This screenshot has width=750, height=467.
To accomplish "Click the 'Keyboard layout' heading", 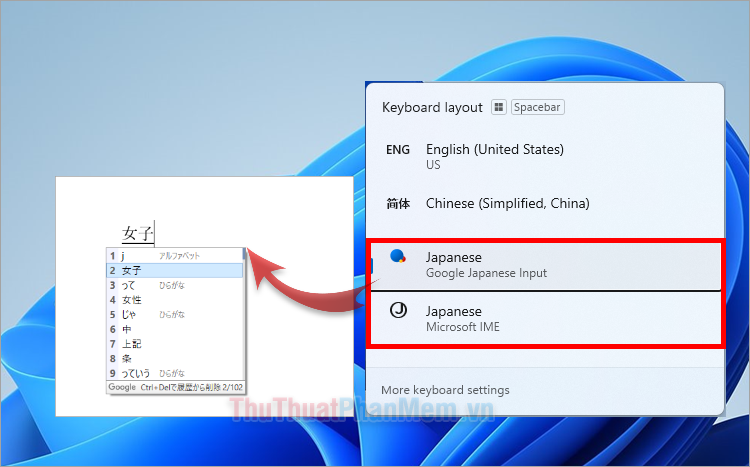I will tap(432, 107).
